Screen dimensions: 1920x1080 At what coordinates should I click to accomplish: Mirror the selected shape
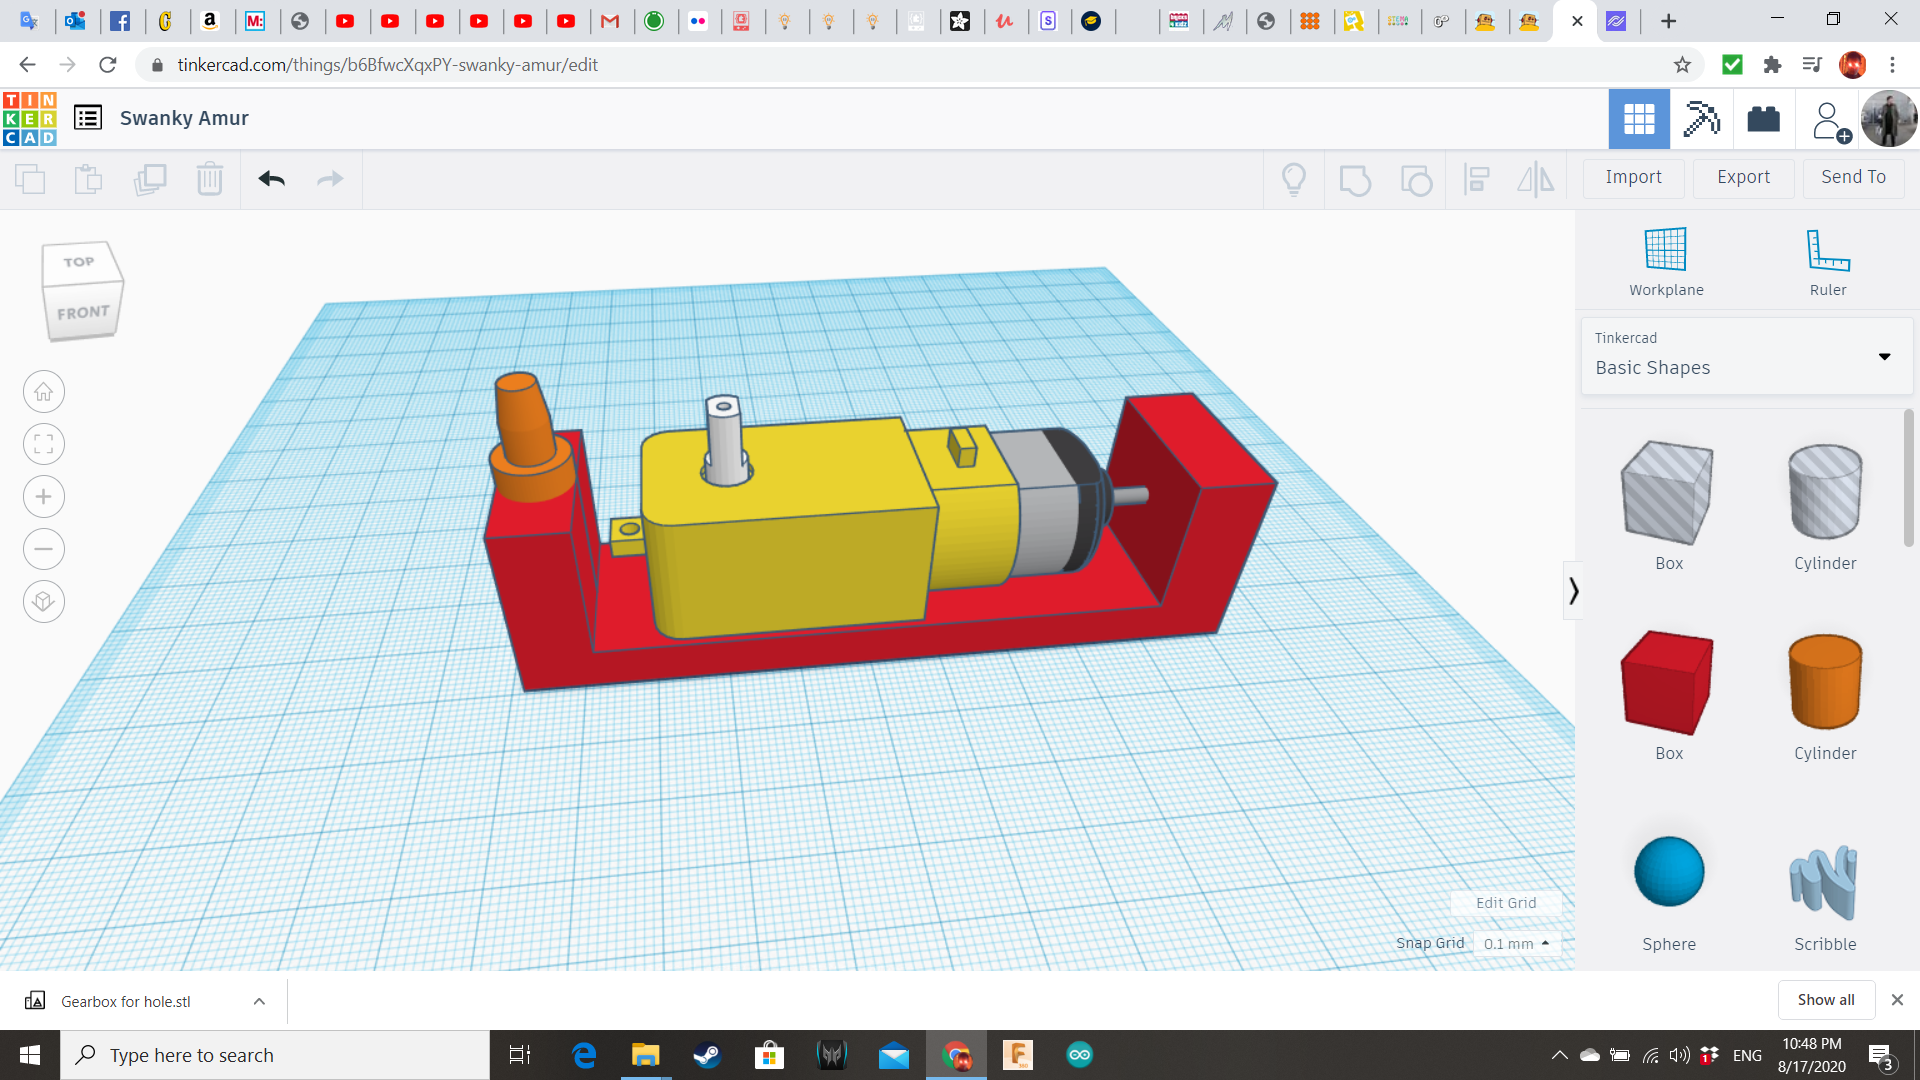pos(1535,179)
